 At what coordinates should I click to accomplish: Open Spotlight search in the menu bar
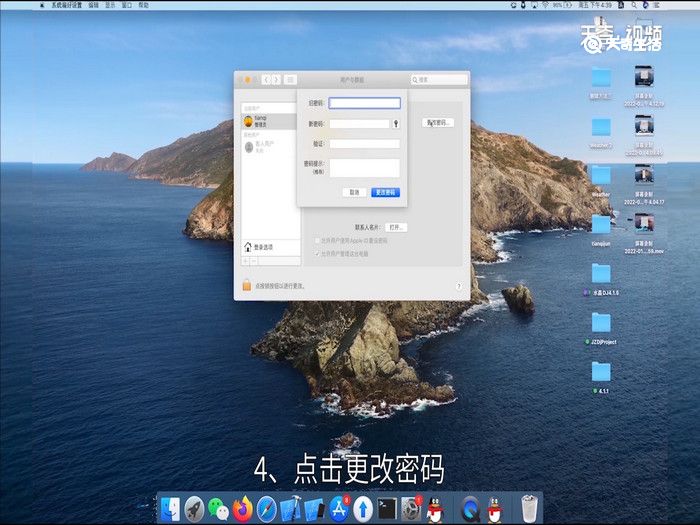pyautogui.click(x=634, y=5)
